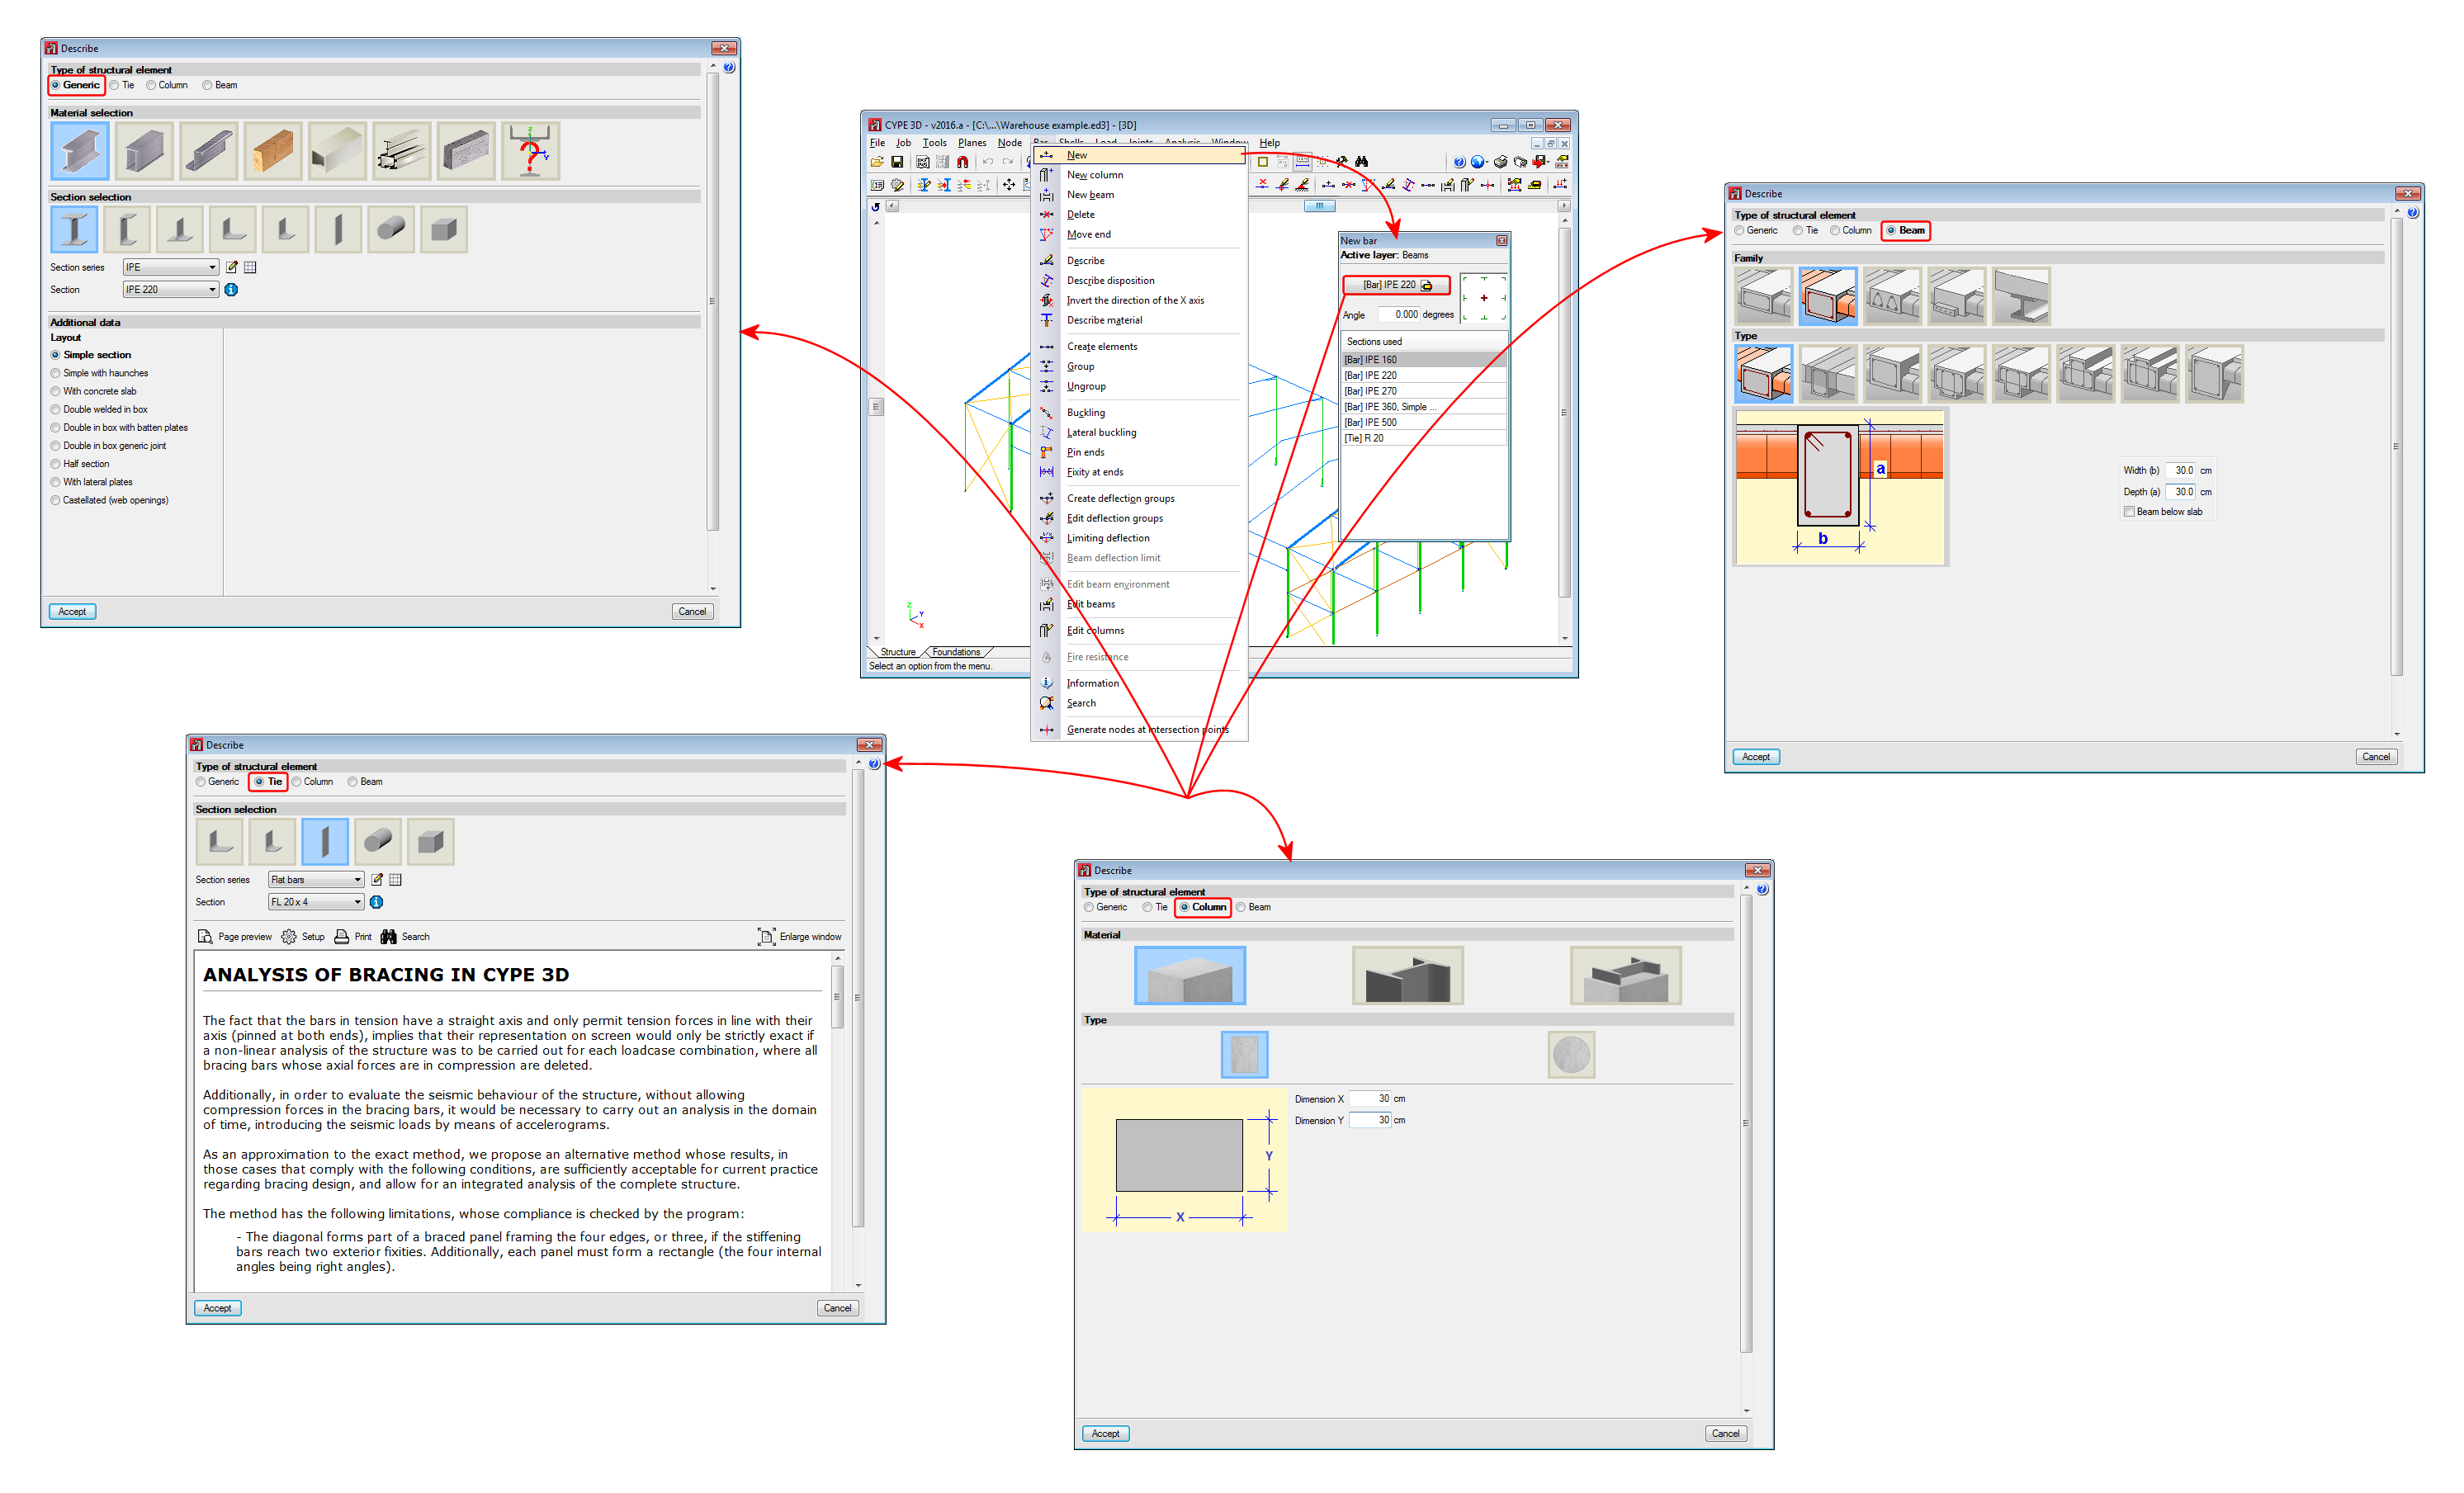The width and height of the screenshot is (2464, 1493).
Task: Select Generic radio in top-left dialog
Action: pyautogui.click(x=56, y=86)
